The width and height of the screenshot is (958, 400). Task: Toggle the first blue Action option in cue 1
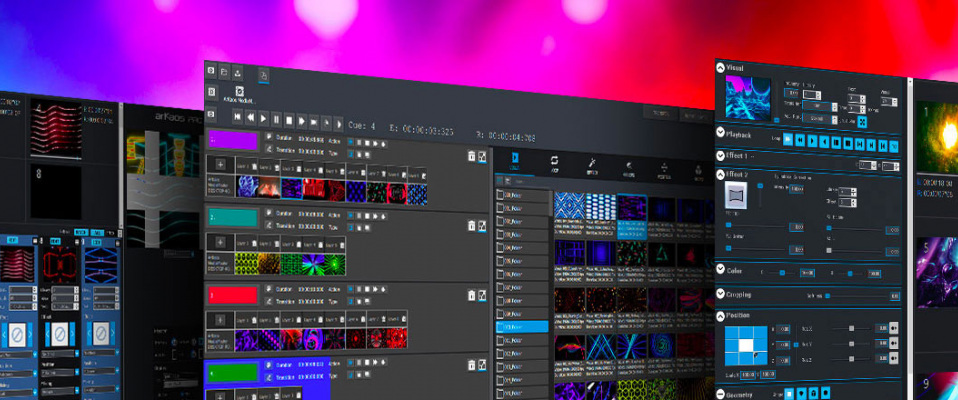351,142
